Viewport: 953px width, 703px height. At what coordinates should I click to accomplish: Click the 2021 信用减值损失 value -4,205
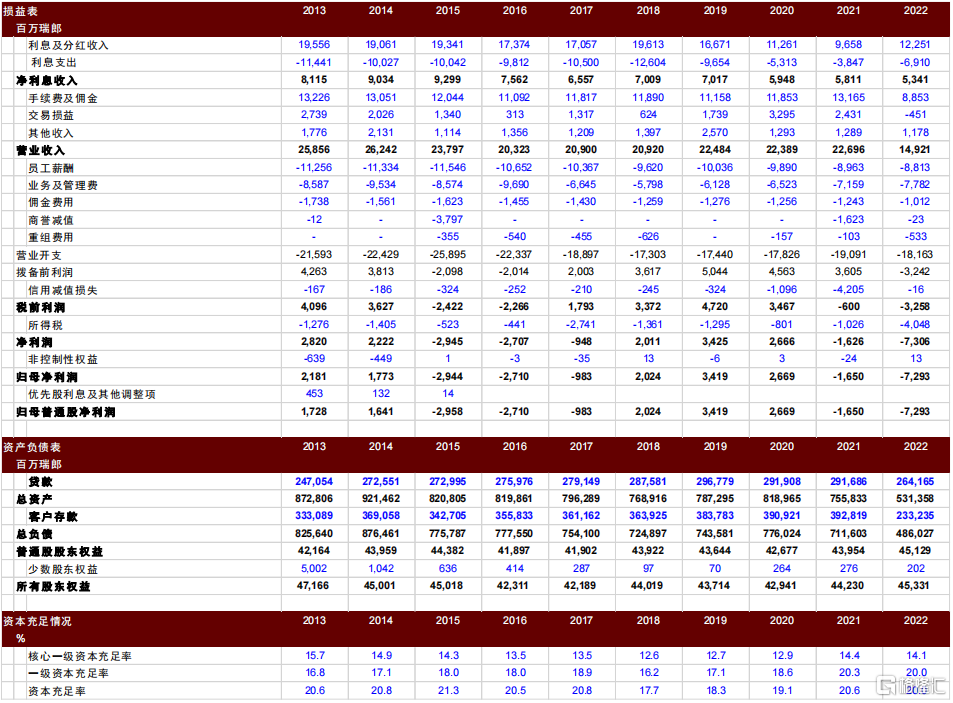(x=848, y=290)
